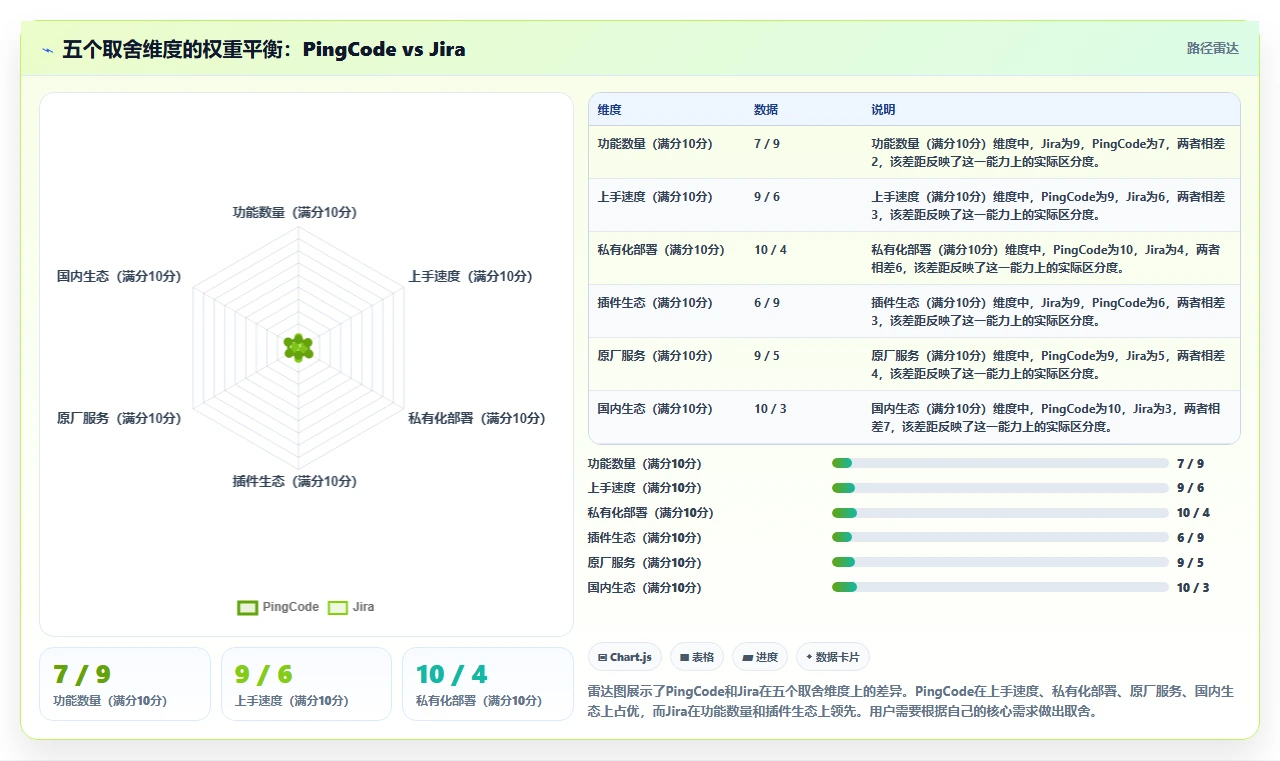Screen dimensions: 1280x761
Task: Click the 国内生态 axis label on the radar chart
Action: [119, 276]
